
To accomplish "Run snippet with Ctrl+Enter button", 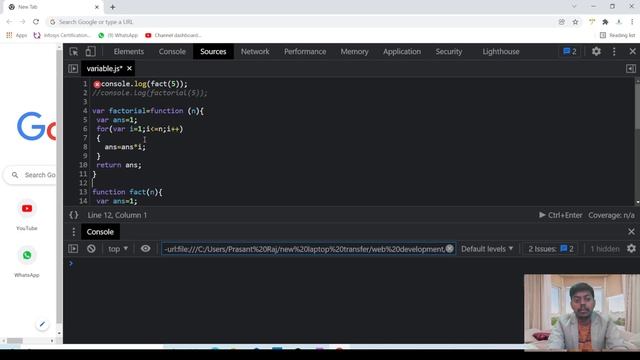I will tap(560, 215).
